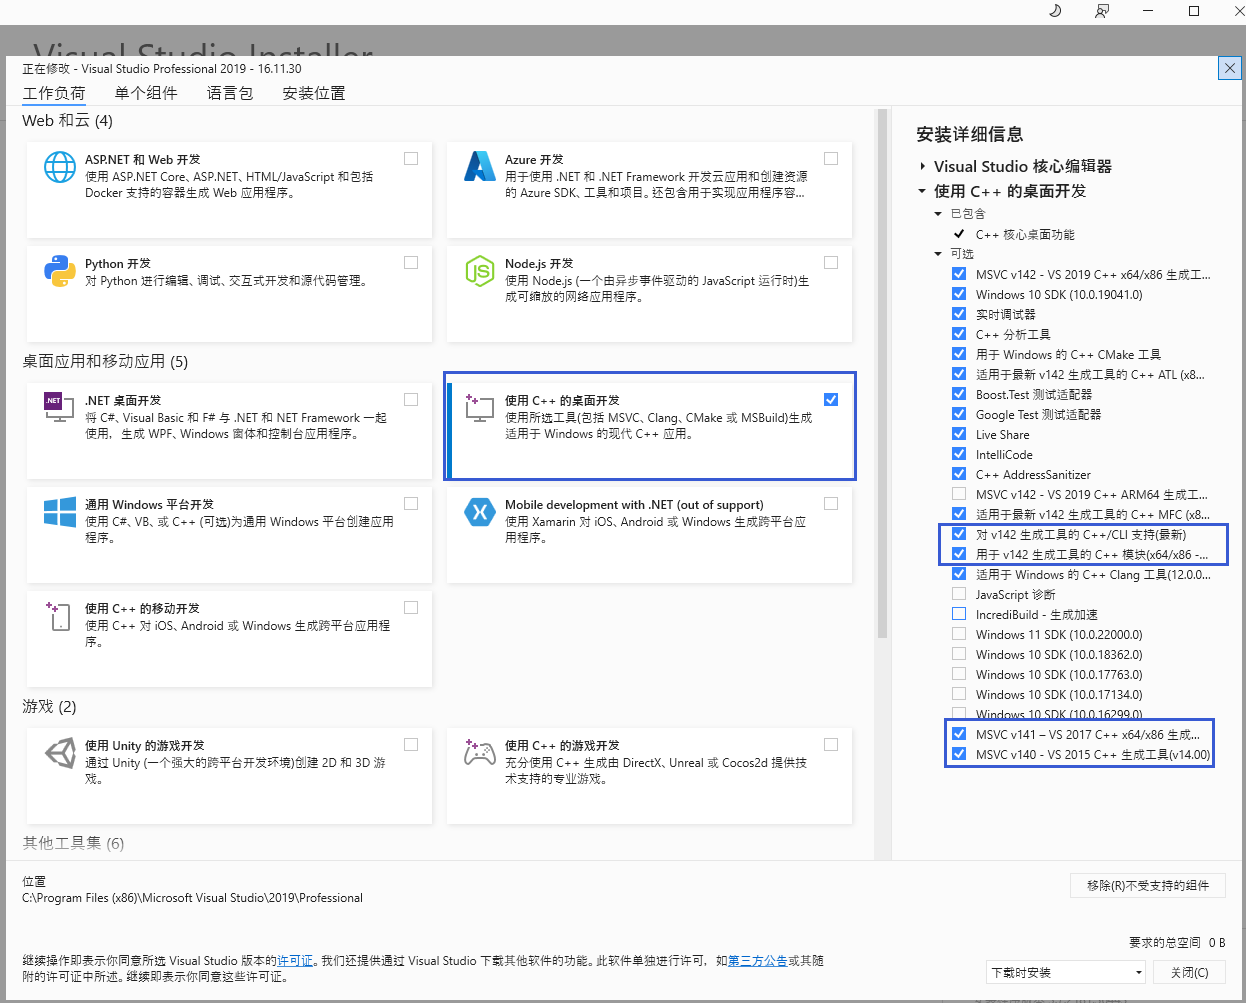The width and height of the screenshot is (1246, 1003).
Task: Open the license terms link
Action: [x=295, y=961]
